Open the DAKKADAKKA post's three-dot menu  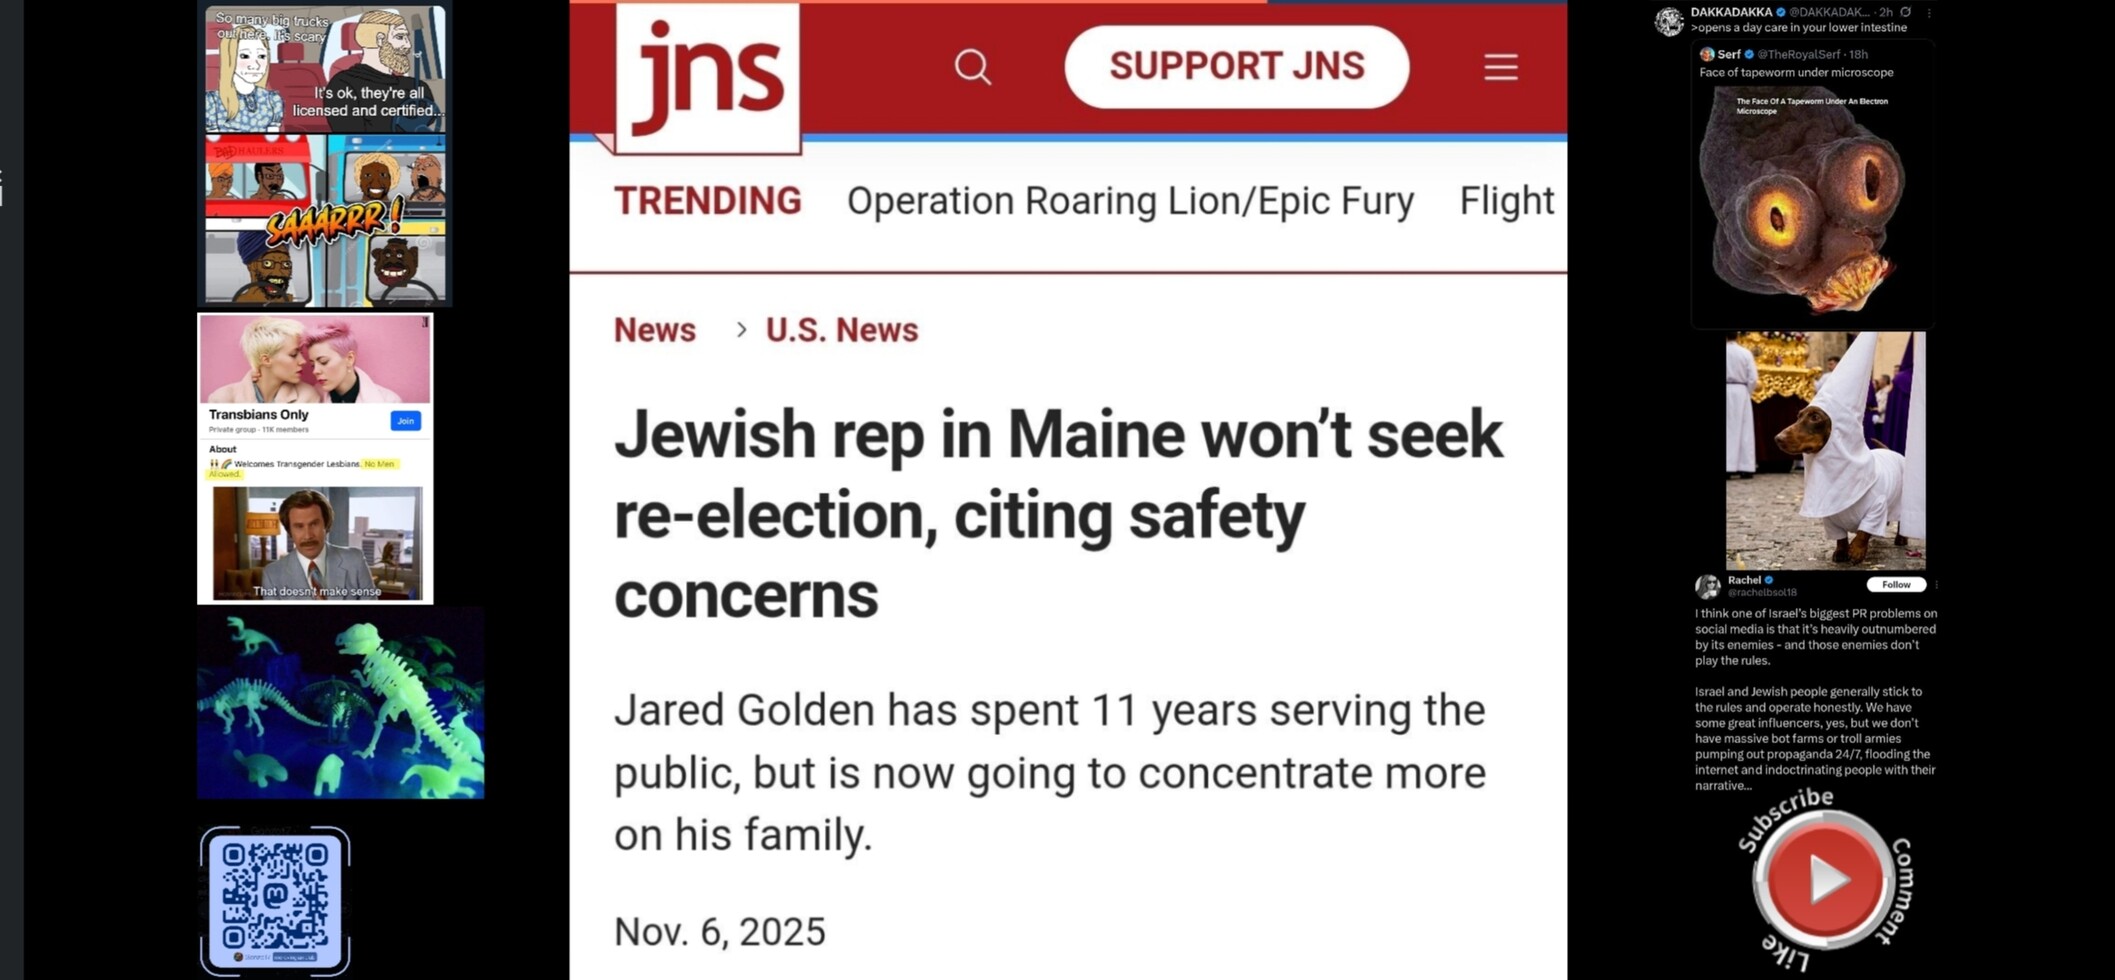click(1929, 12)
